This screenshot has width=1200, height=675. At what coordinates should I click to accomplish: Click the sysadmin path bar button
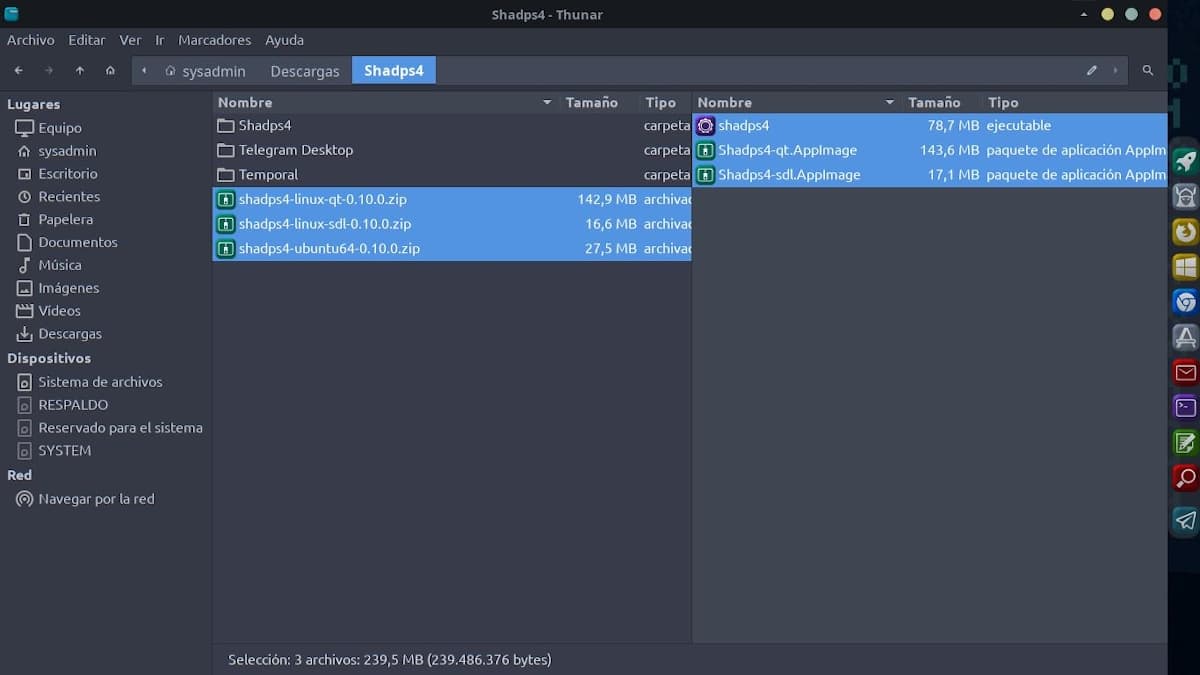tap(205, 71)
